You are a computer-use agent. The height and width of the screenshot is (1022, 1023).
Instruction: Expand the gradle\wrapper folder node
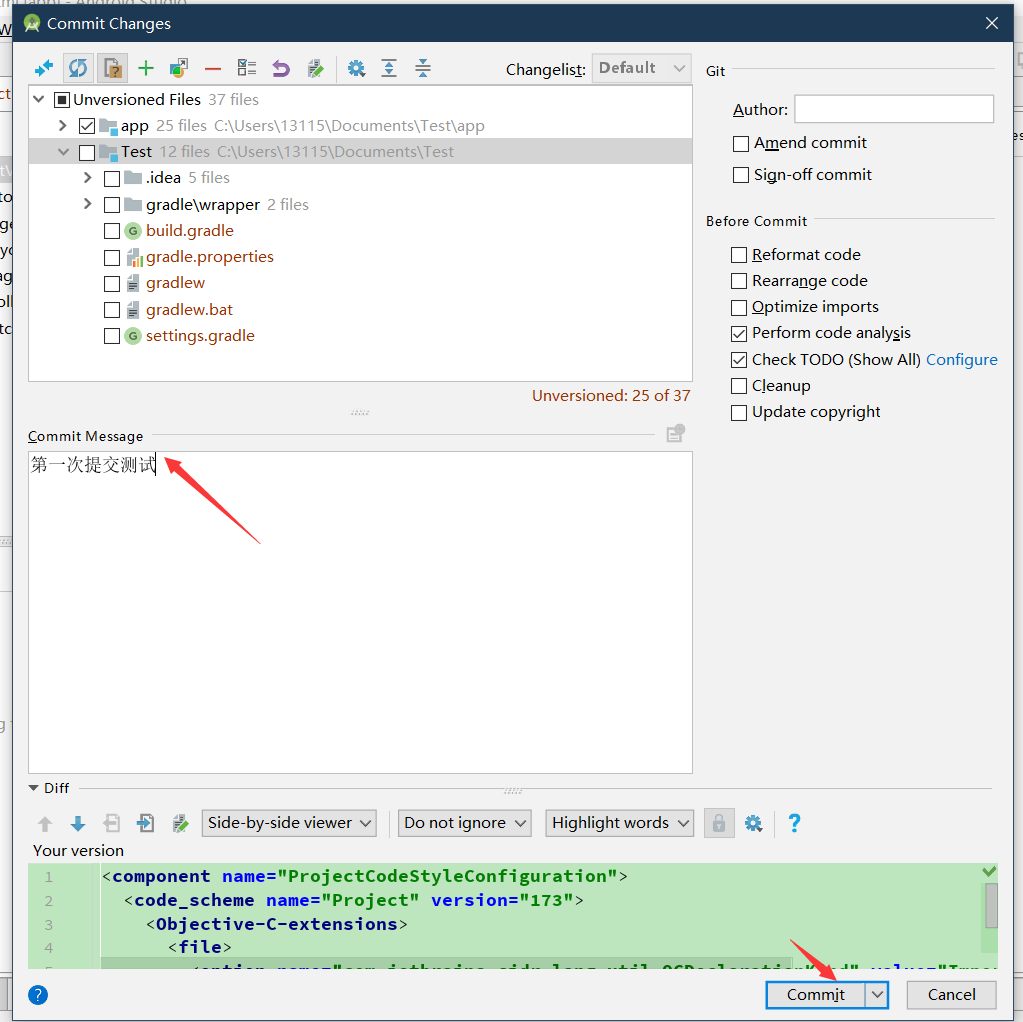click(x=87, y=204)
